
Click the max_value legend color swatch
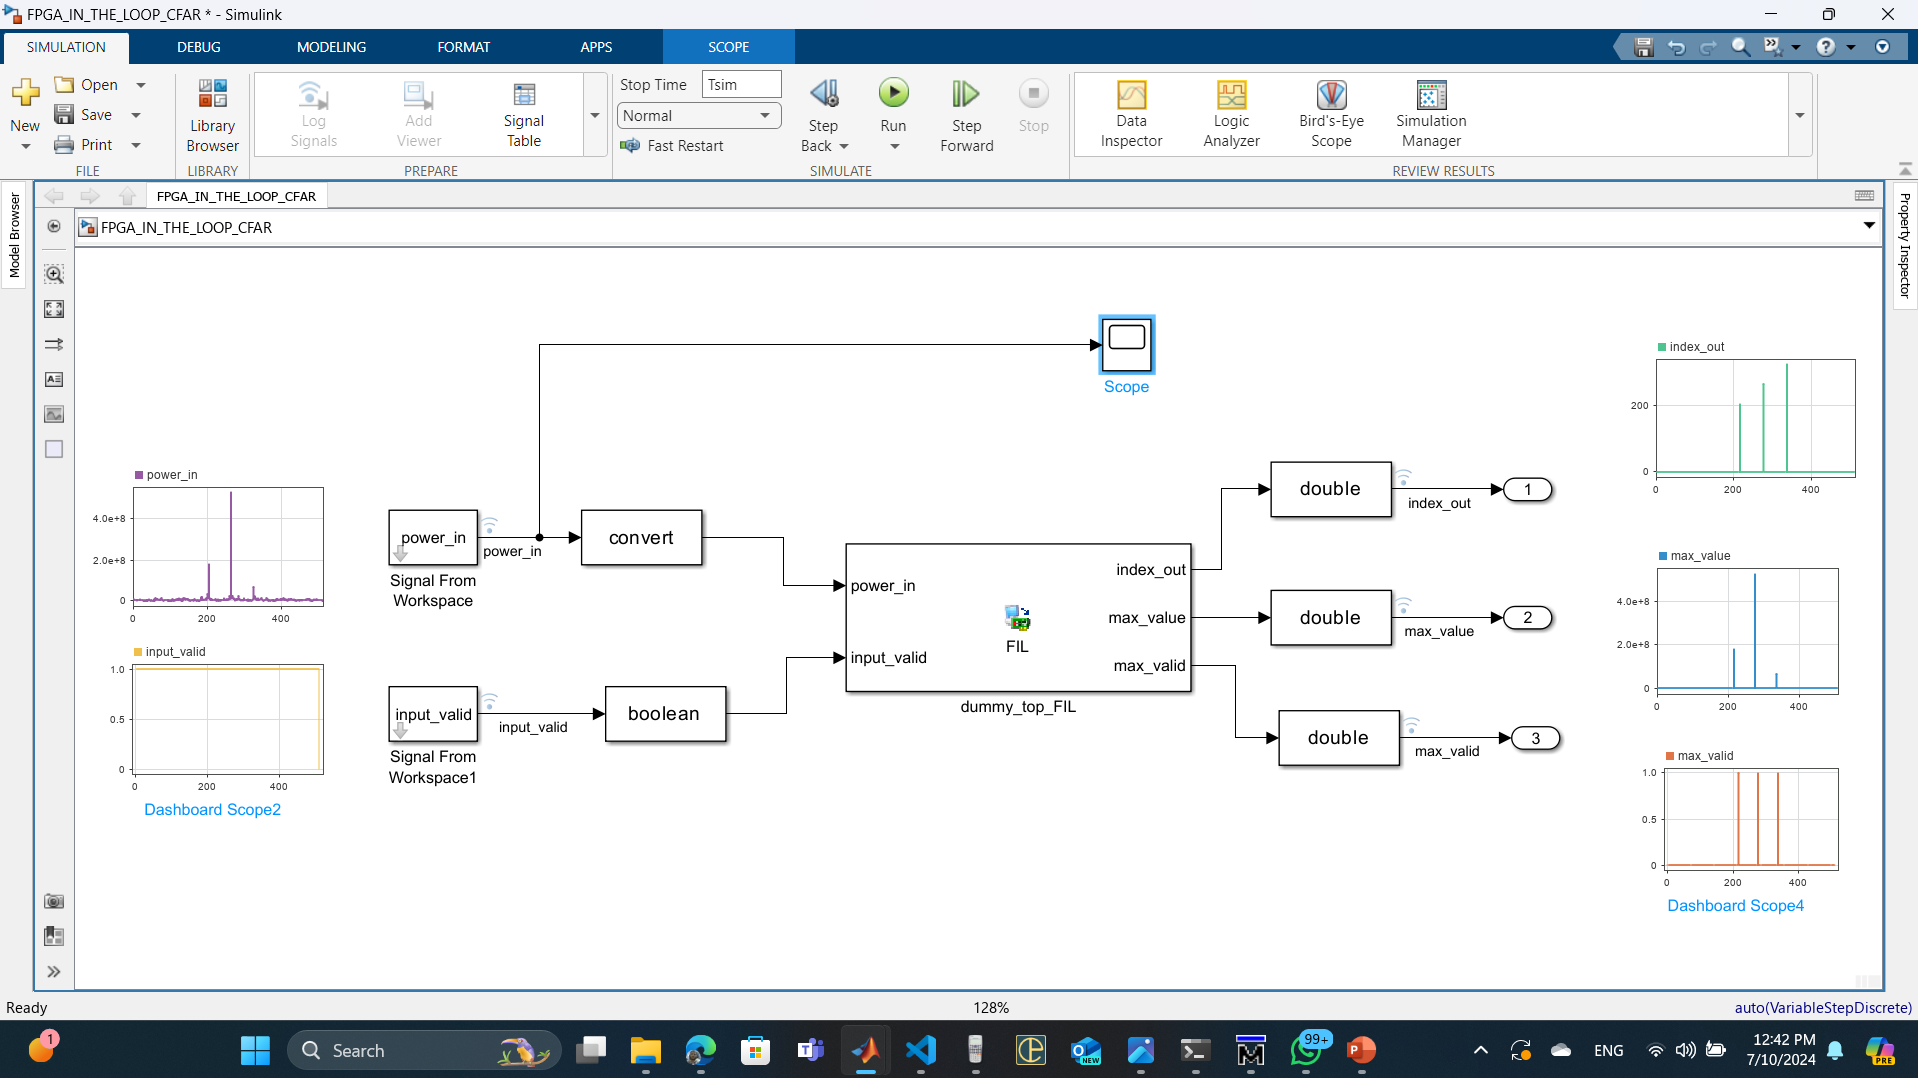click(x=1663, y=556)
